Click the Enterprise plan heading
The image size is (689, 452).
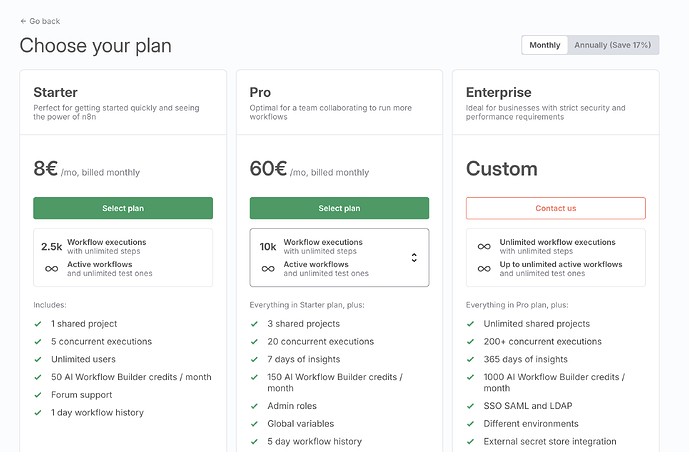click(x=498, y=93)
